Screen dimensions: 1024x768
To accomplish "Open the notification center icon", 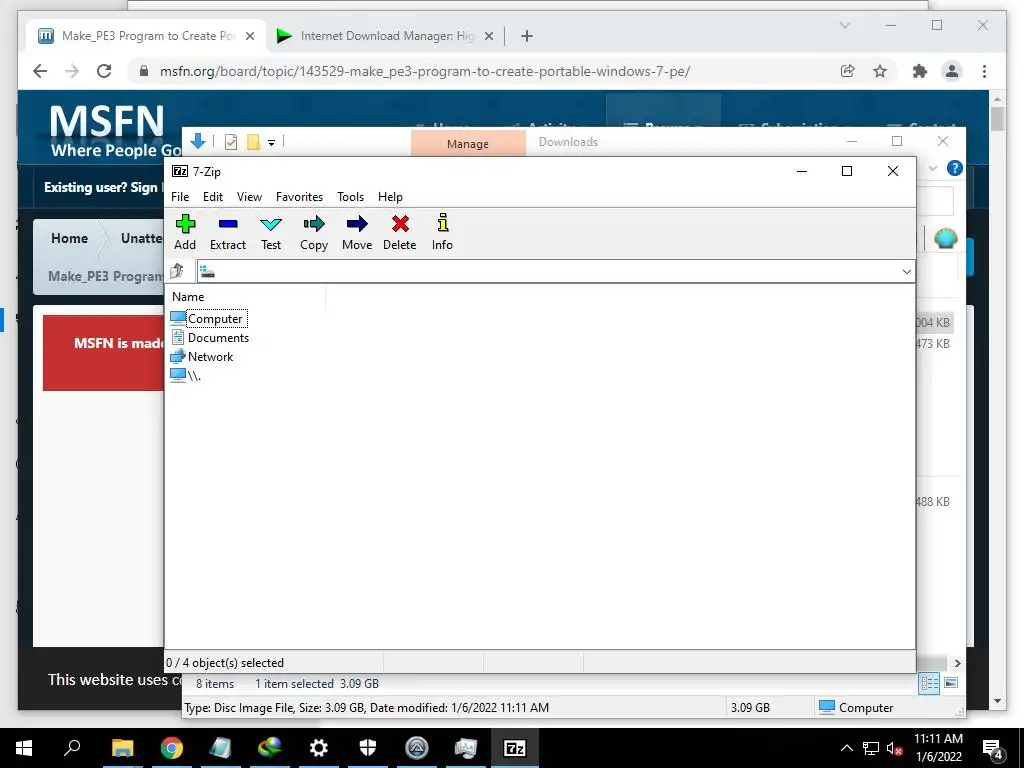I will point(993,749).
